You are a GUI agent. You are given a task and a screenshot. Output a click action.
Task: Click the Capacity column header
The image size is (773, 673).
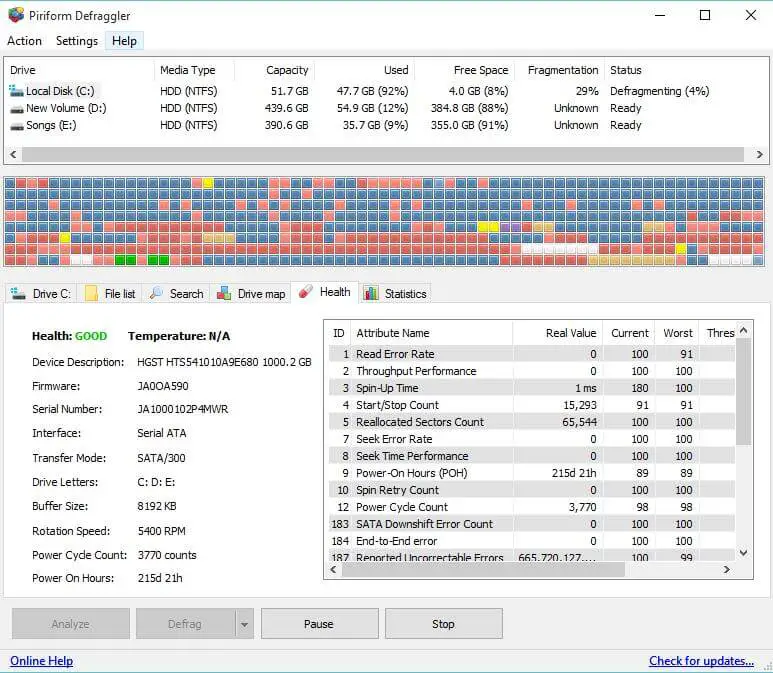coord(274,70)
